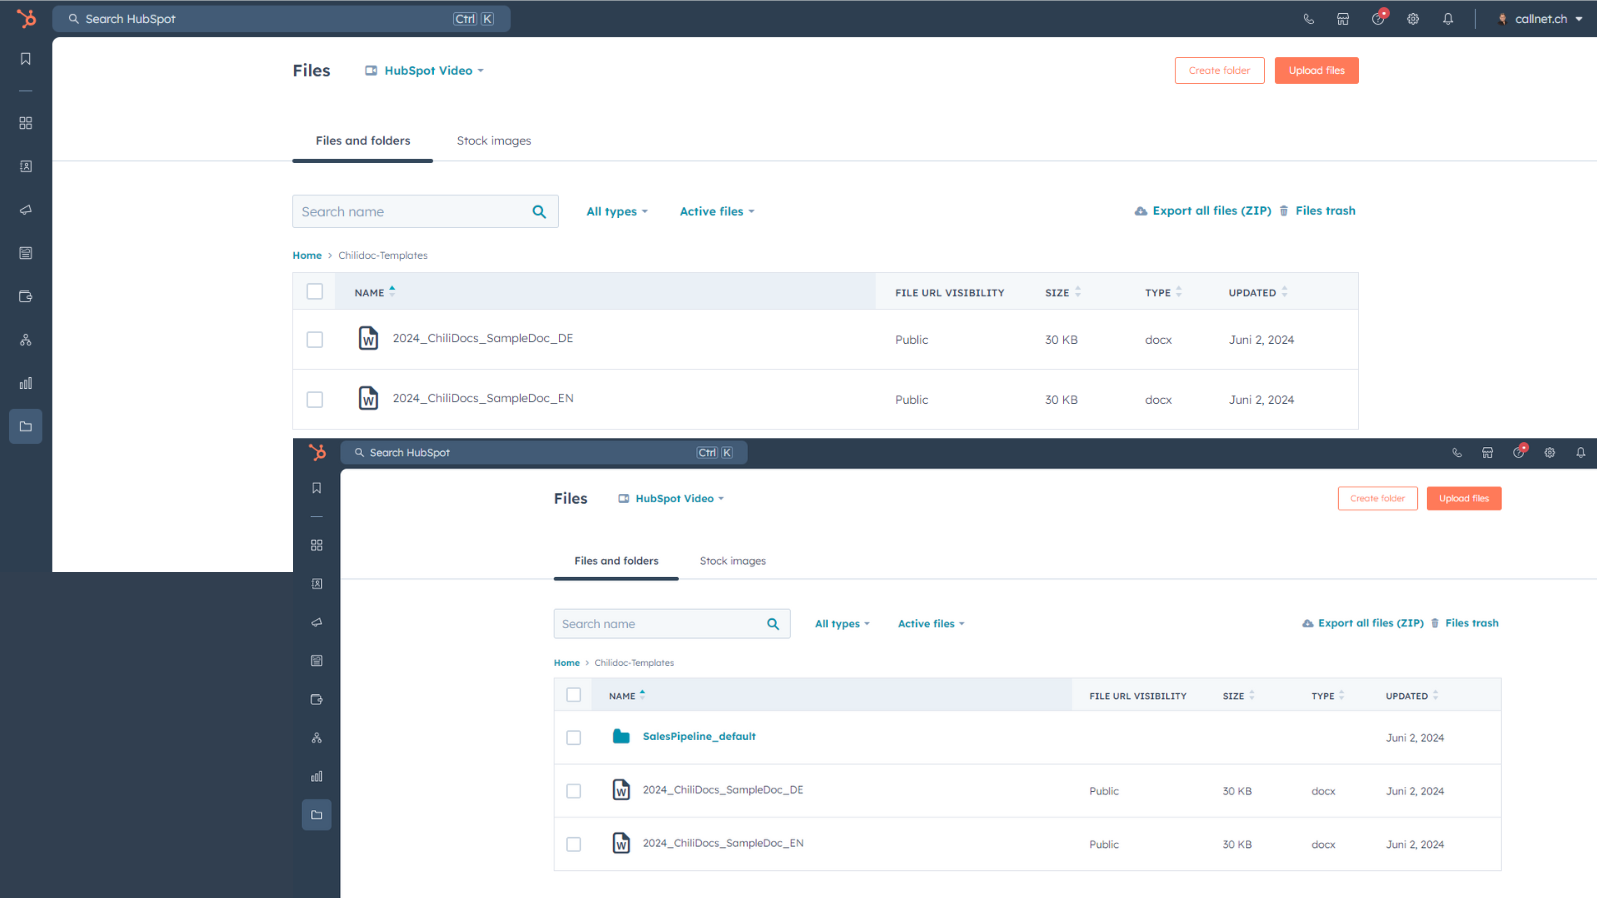Check the box for the SalesPipeline_default folder row
The image size is (1597, 898).
point(574,738)
